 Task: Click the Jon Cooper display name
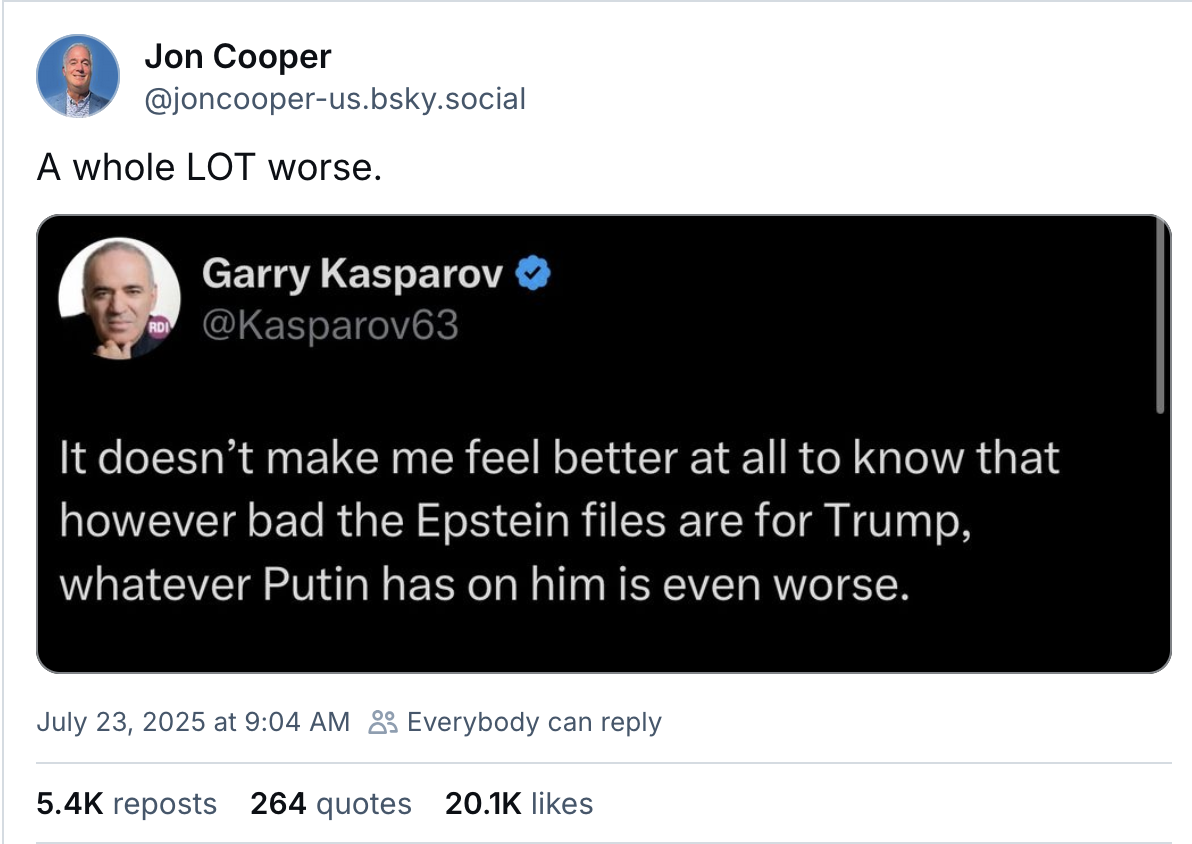[x=238, y=57]
